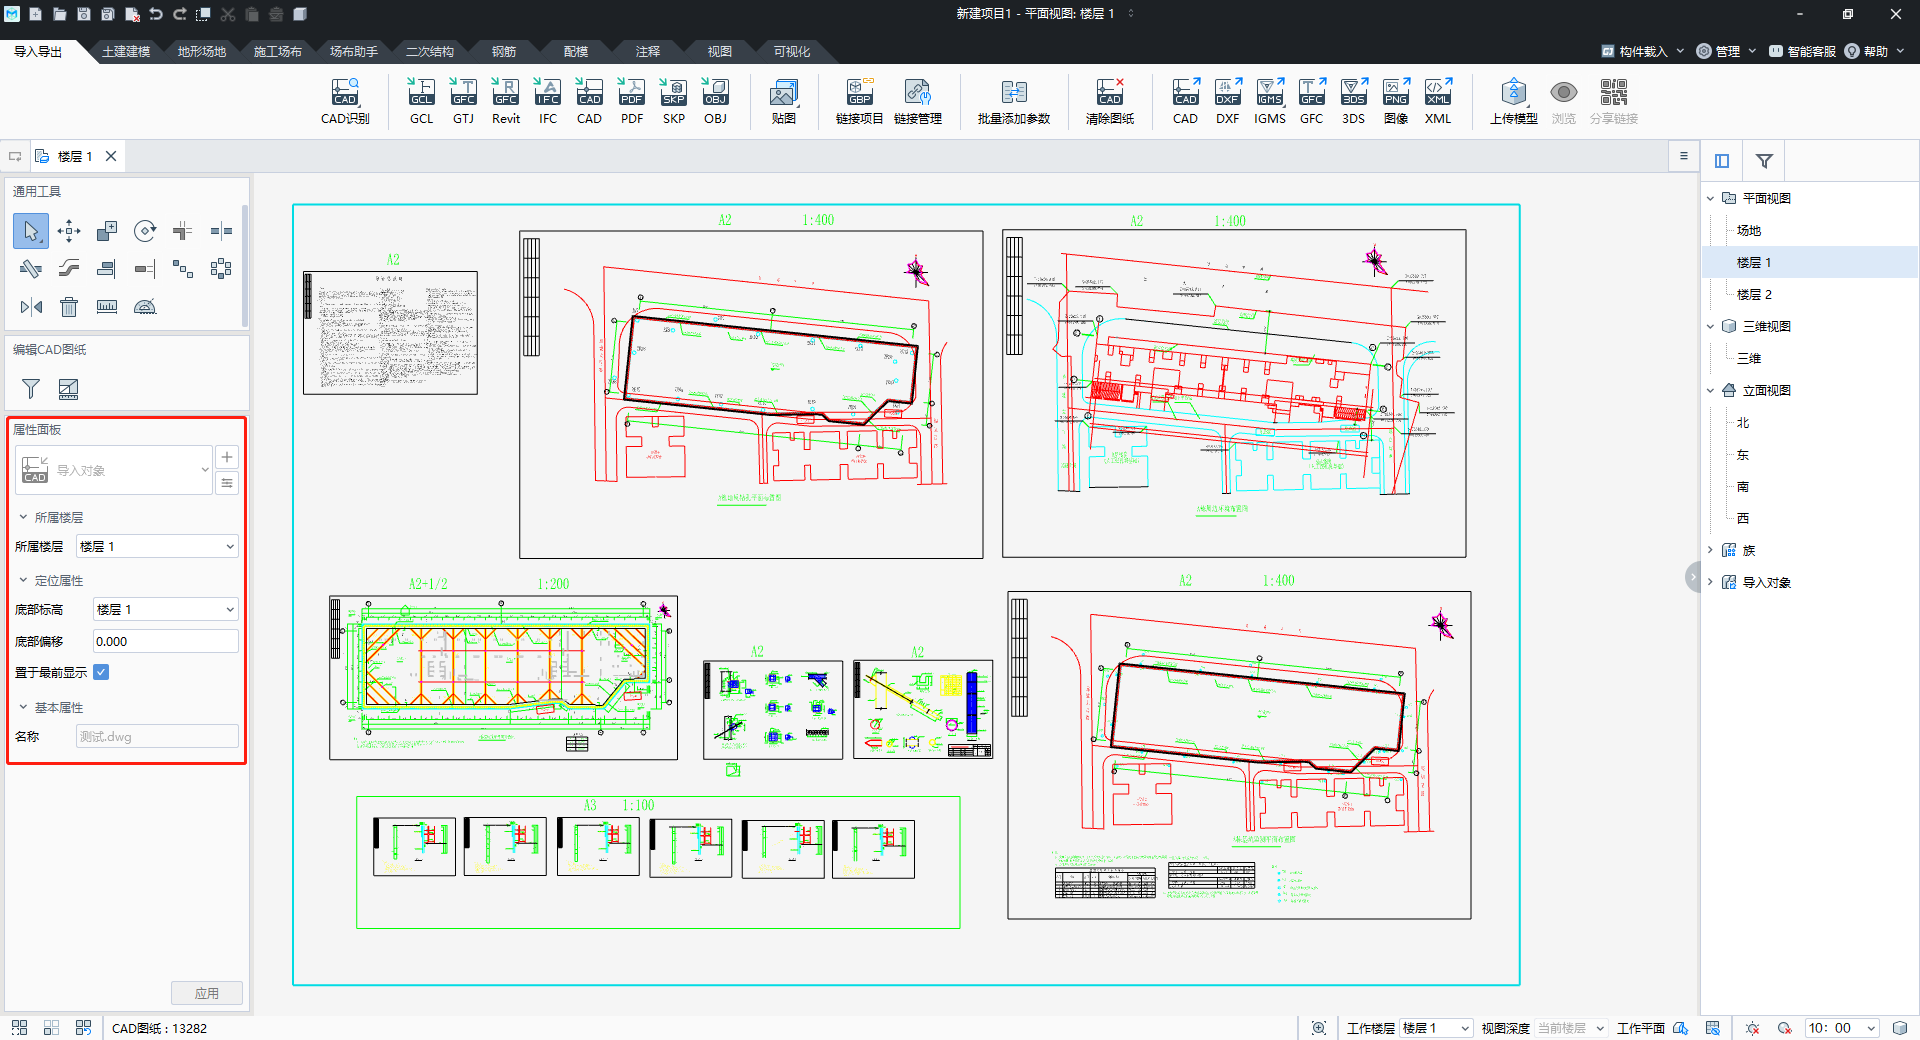
Task: Export as DXF
Action: pos(1228,101)
